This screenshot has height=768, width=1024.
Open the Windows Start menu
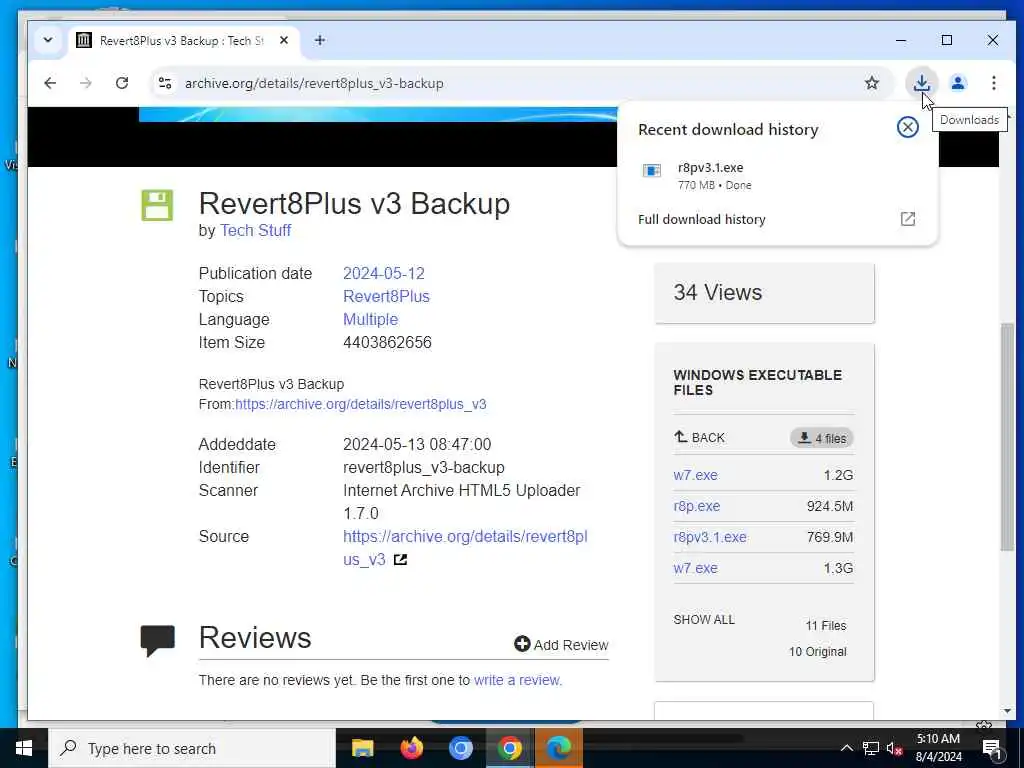click(24, 748)
